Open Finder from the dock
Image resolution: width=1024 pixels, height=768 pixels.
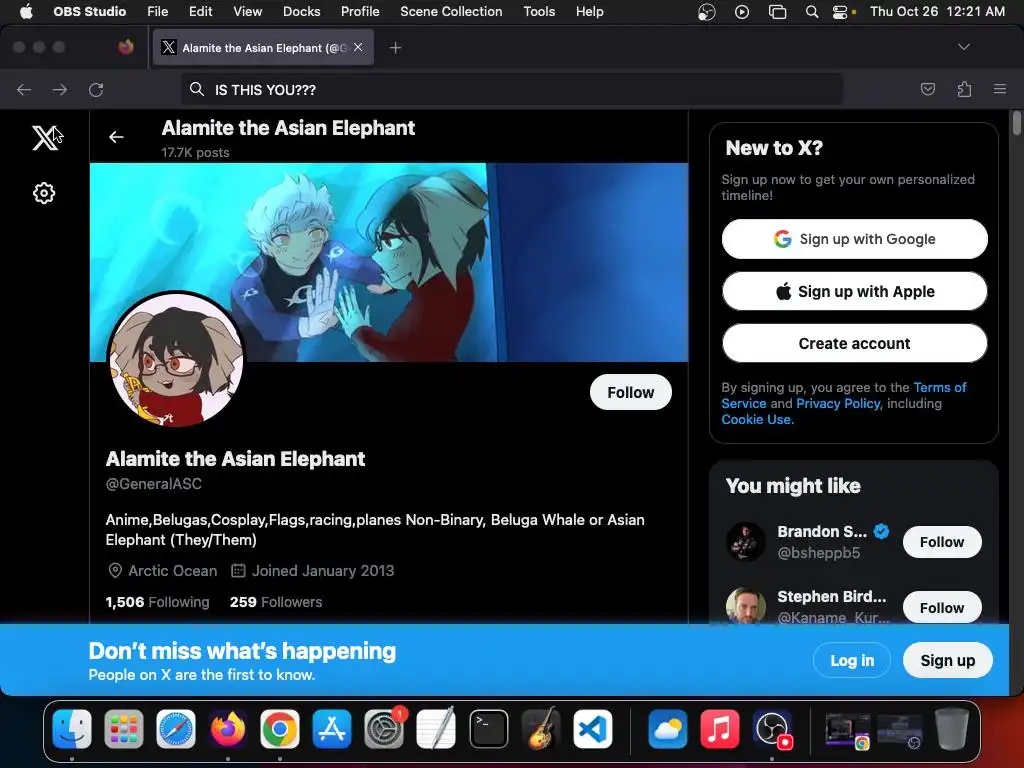[x=72, y=729]
